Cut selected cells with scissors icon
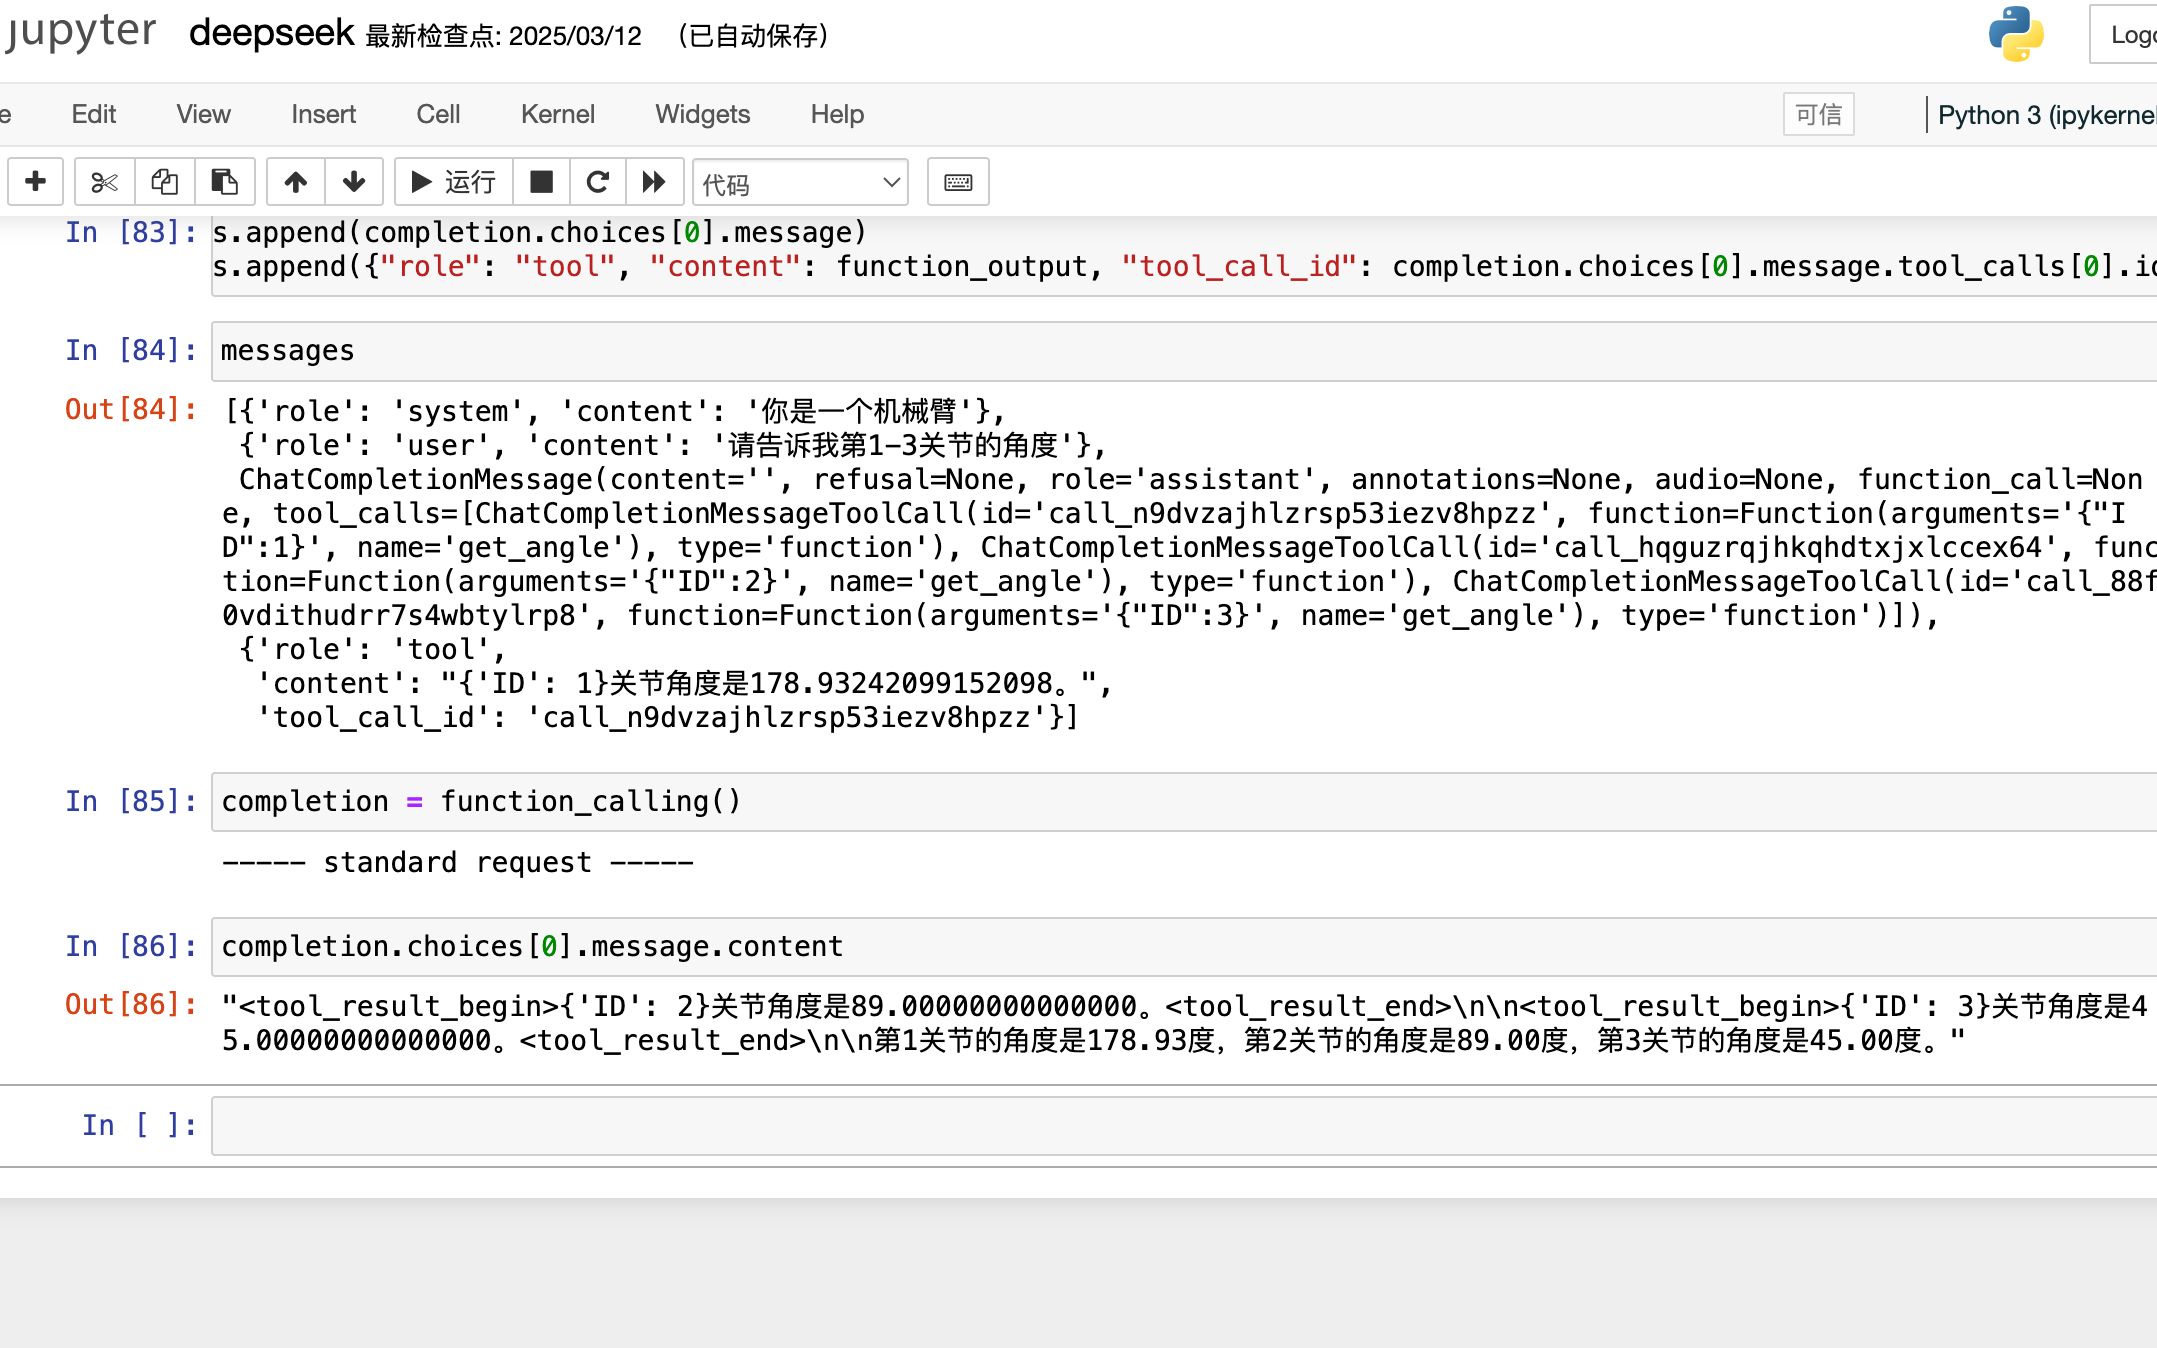Screen dimensions: 2157x1348 pos(104,182)
